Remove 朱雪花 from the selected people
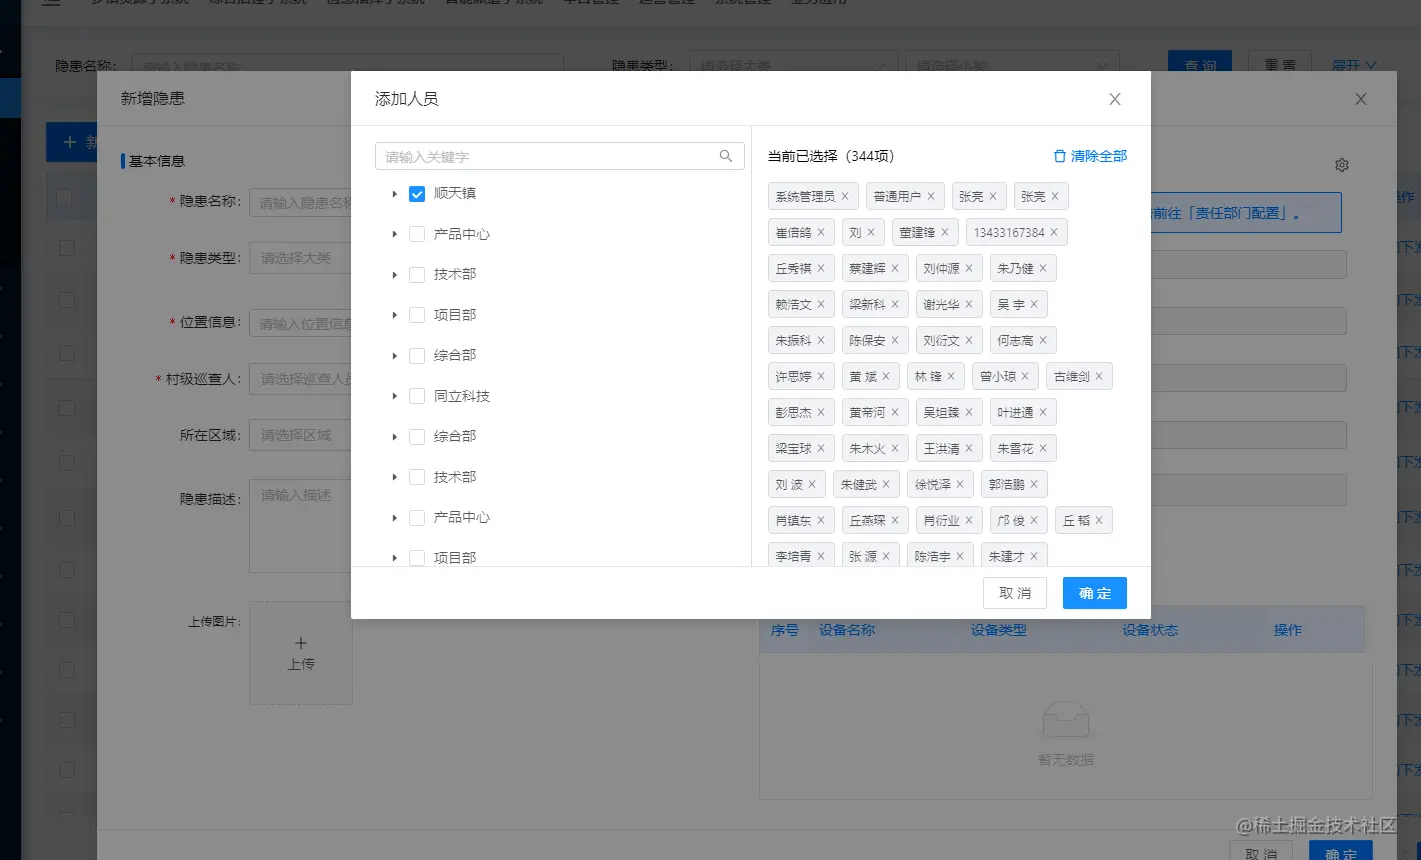 coord(1043,449)
